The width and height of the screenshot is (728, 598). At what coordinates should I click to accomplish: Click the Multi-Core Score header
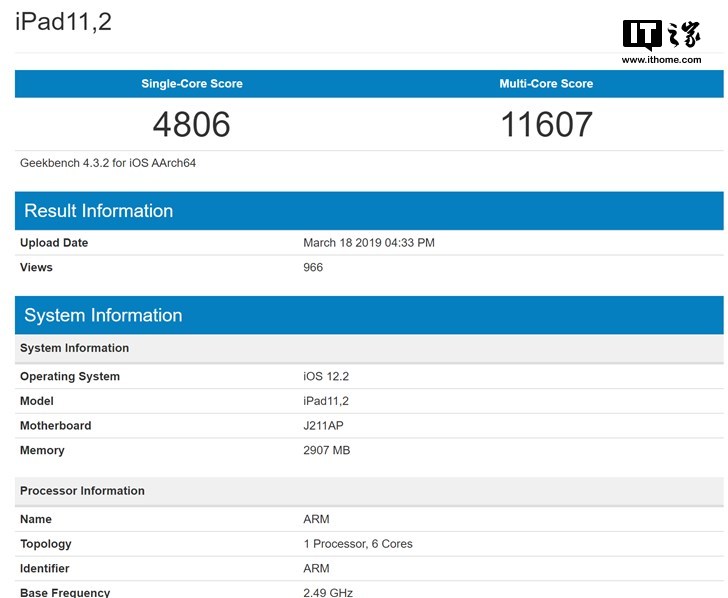pyautogui.click(x=546, y=84)
